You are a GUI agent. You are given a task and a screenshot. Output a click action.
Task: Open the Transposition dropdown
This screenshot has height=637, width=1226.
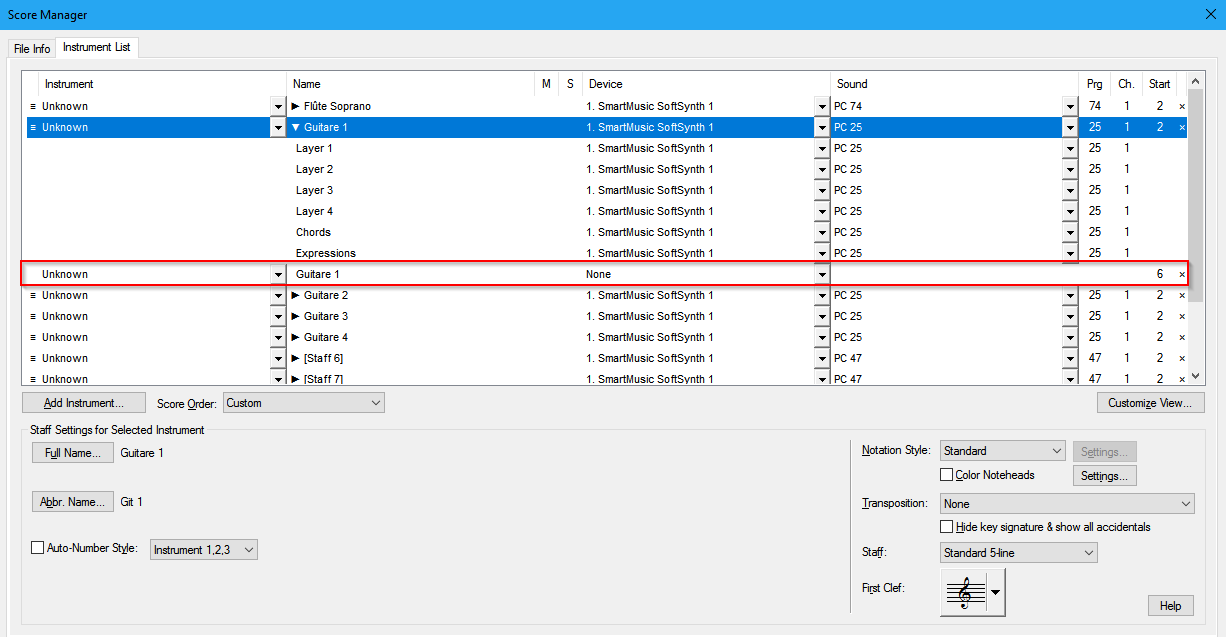[x=1067, y=504]
